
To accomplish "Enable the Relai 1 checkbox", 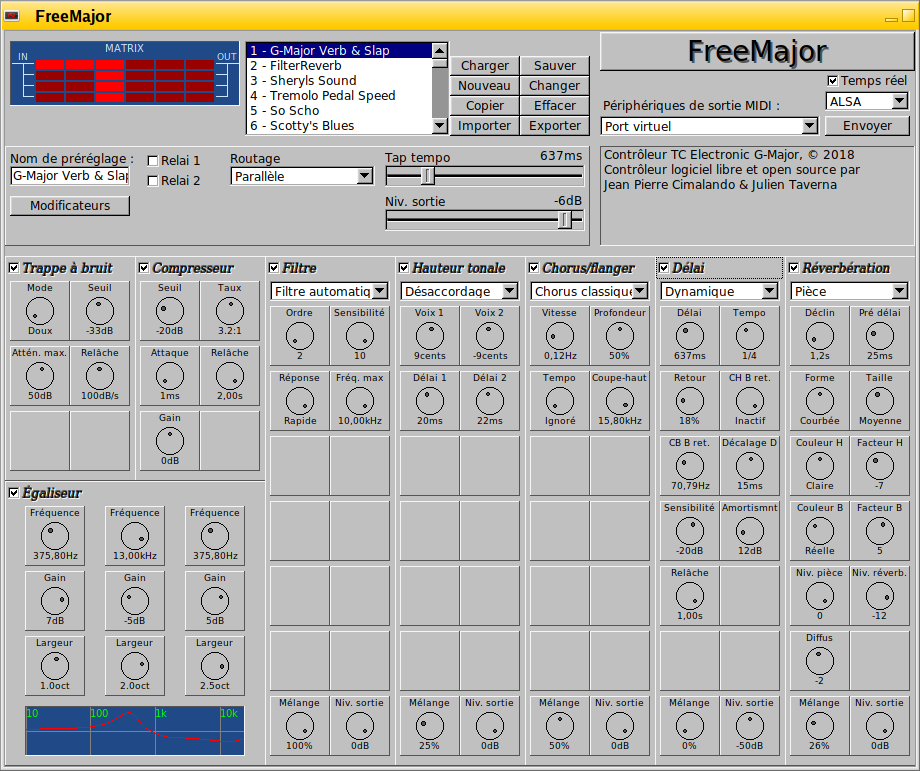I will (153, 161).
